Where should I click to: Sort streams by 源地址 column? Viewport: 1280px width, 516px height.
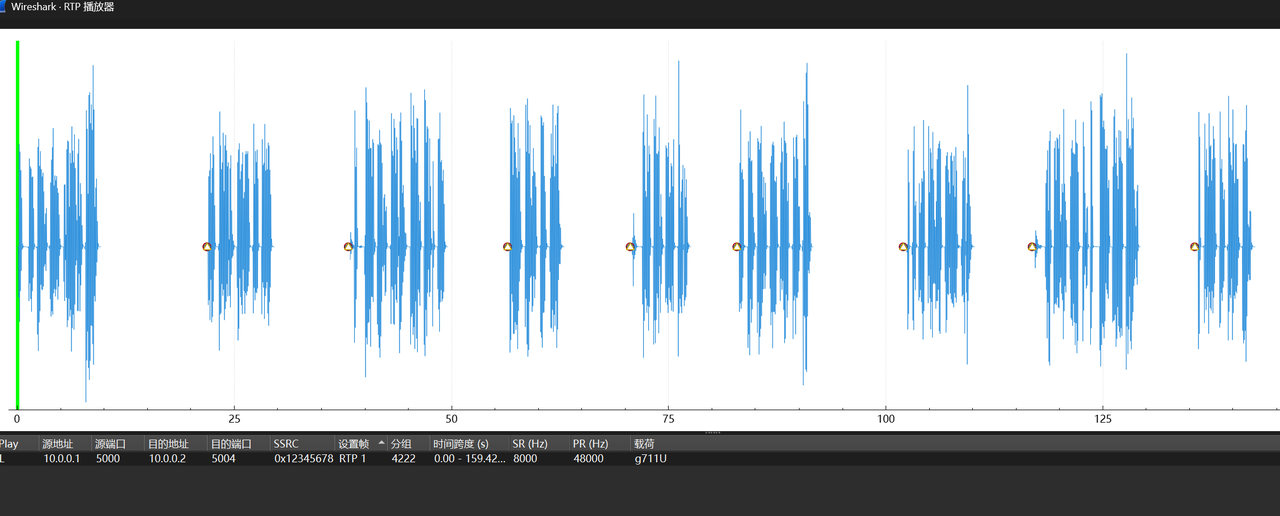coord(57,443)
